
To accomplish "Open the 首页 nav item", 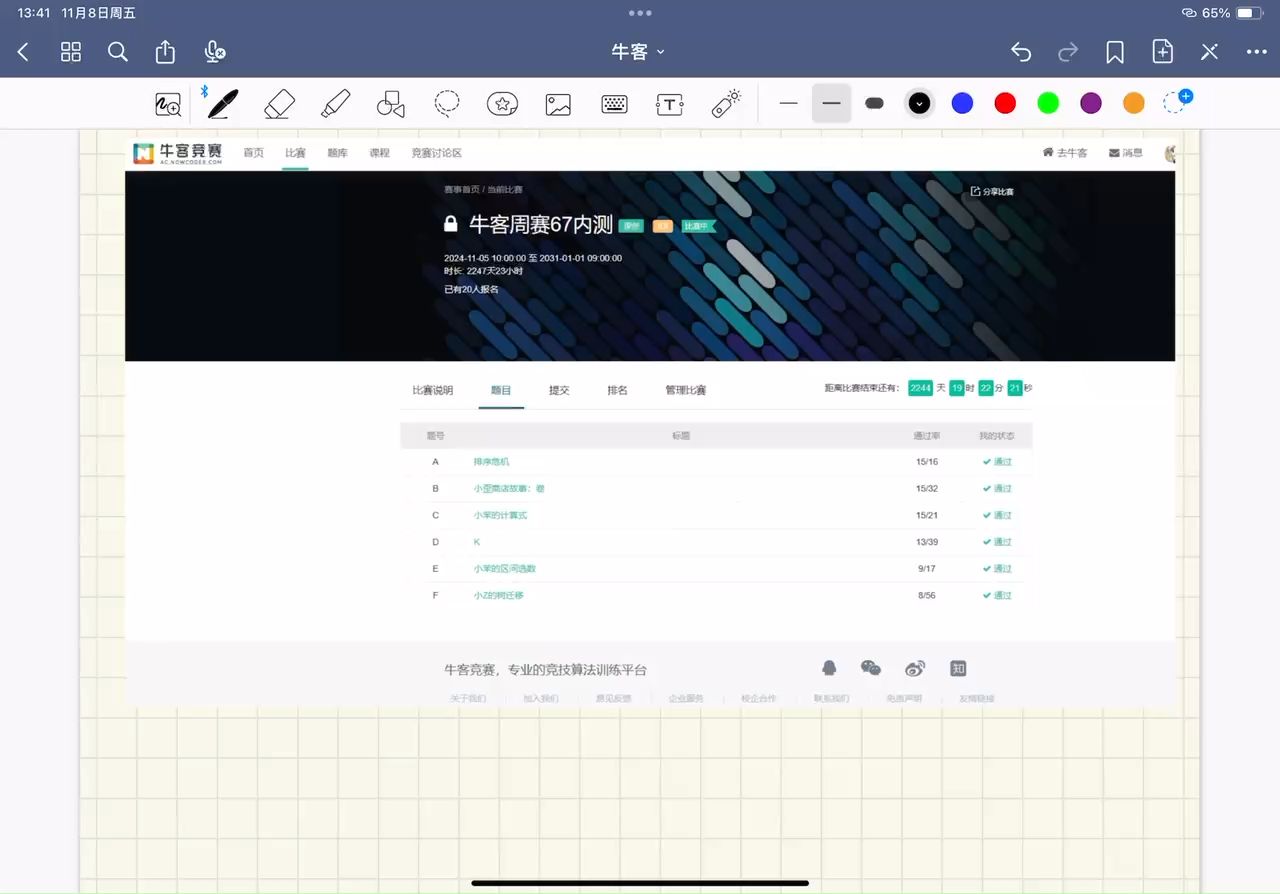I will coord(253,153).
